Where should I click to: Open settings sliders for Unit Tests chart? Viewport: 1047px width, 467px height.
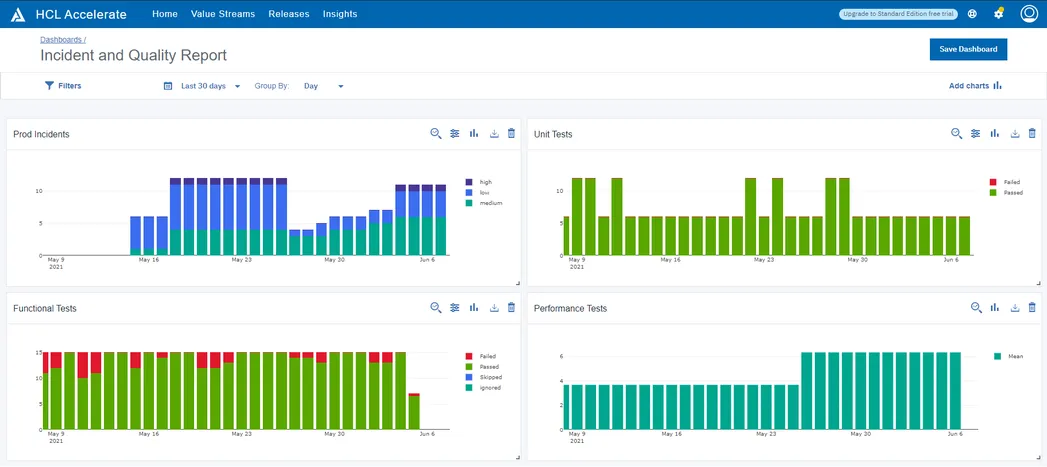(975, 134)
